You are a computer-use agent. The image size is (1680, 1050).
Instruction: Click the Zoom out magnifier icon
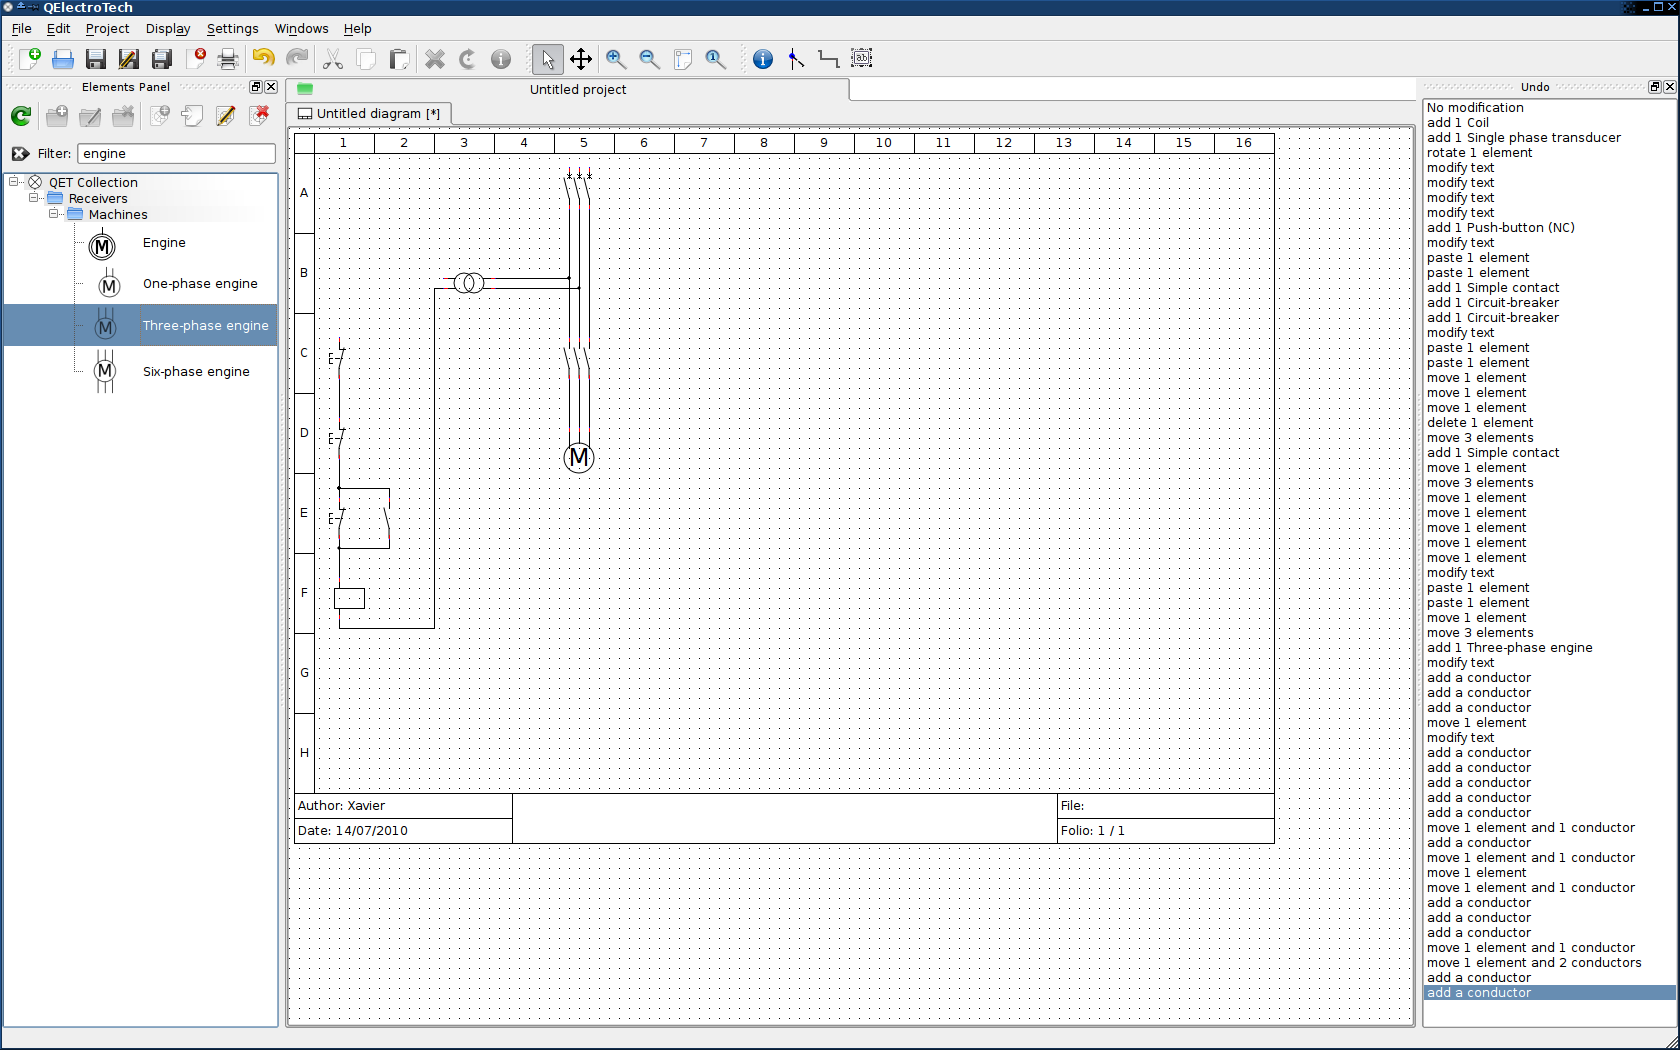[x=649, y=59]
